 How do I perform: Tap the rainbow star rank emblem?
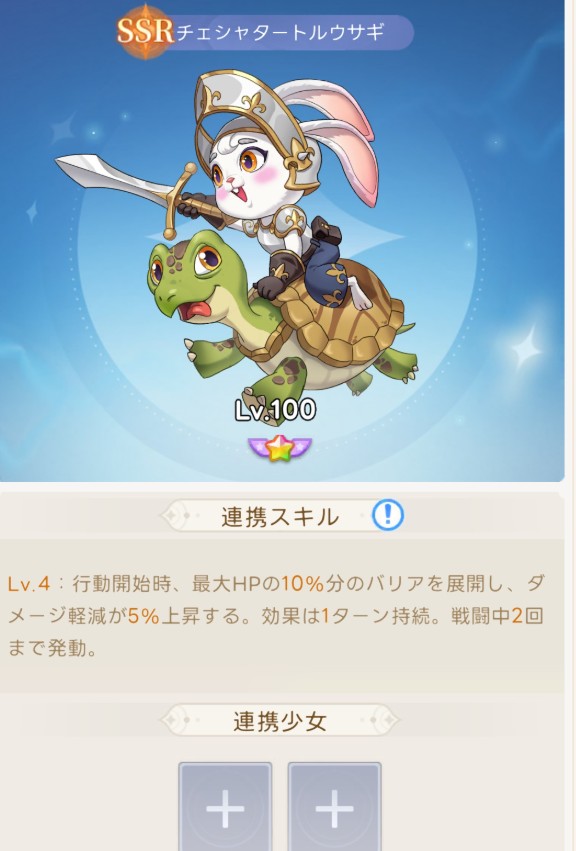pos(280,448)
